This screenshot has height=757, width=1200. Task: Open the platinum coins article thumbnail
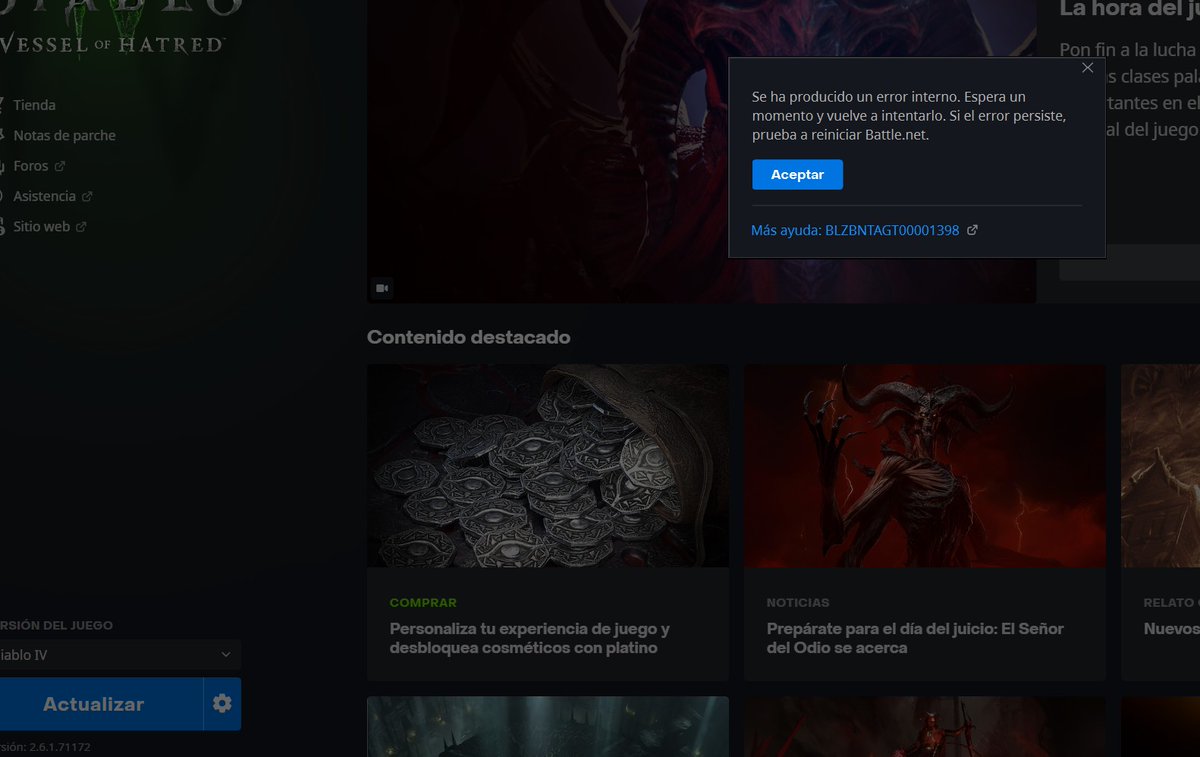pos(548,466)
